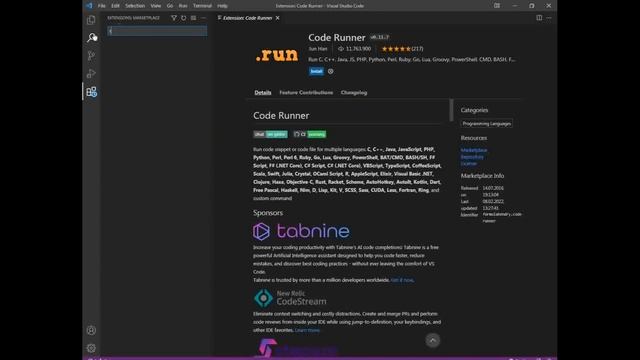Open the Selection menu
This screenshot has height=360, width=640.
[x=135, y=6]
